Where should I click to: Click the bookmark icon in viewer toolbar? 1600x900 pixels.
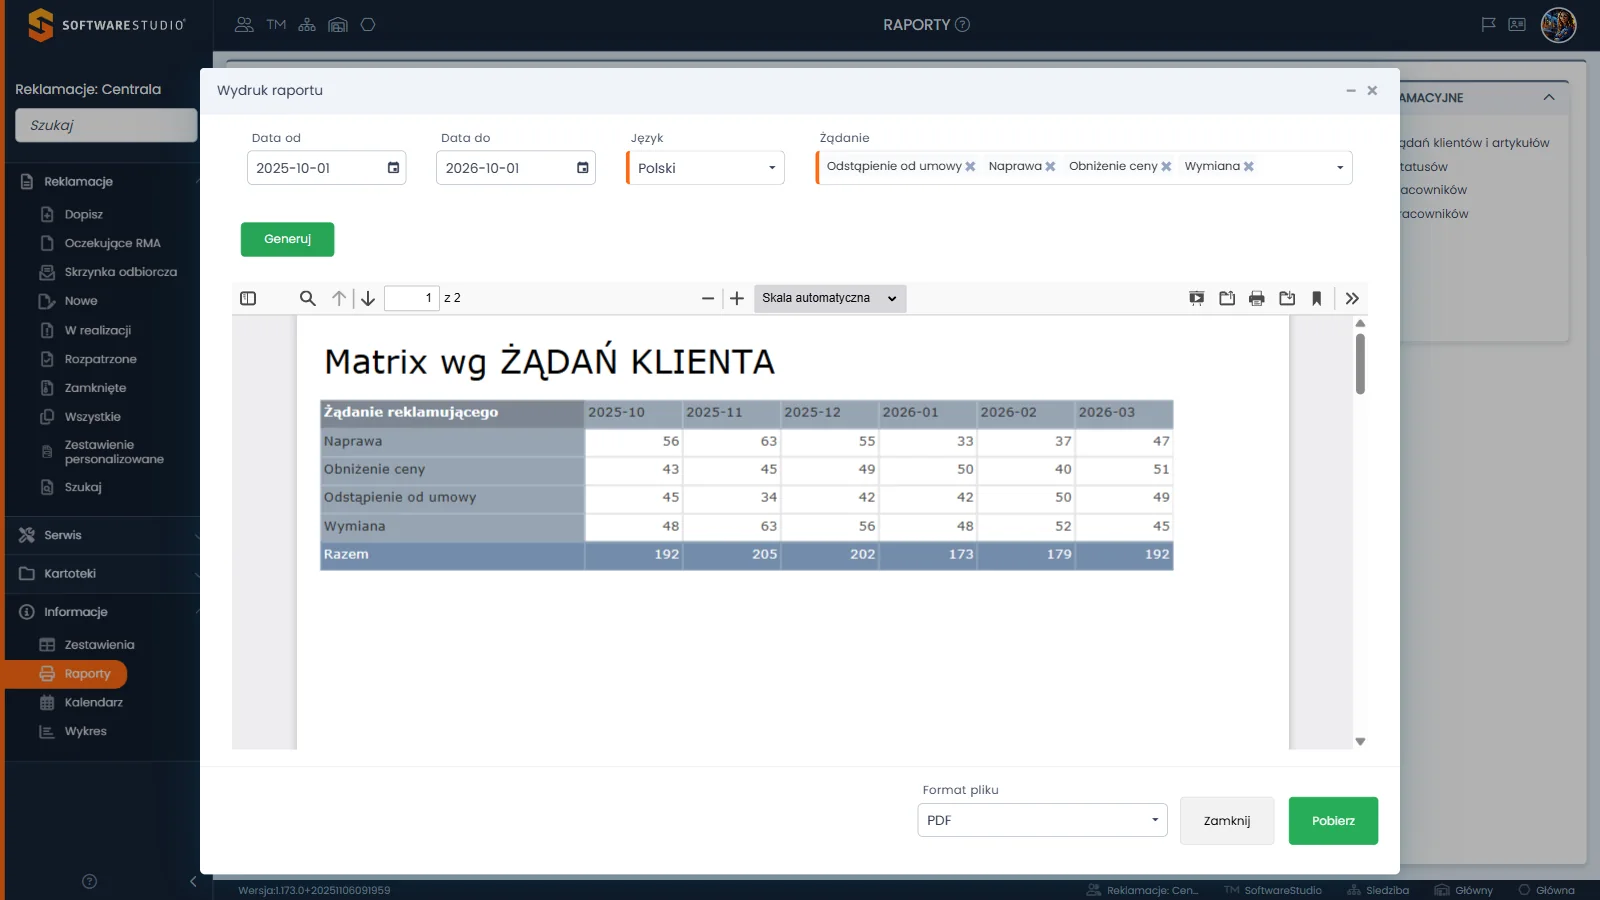1317,298
